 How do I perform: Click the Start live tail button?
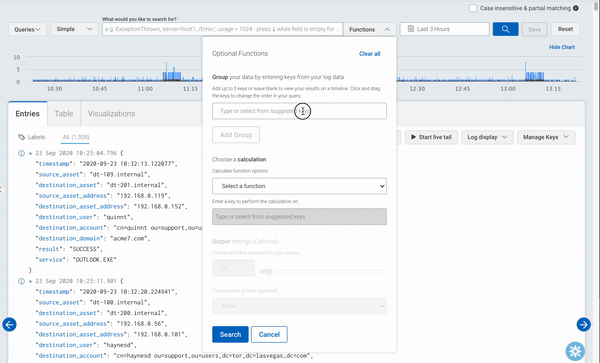[431, 137]
